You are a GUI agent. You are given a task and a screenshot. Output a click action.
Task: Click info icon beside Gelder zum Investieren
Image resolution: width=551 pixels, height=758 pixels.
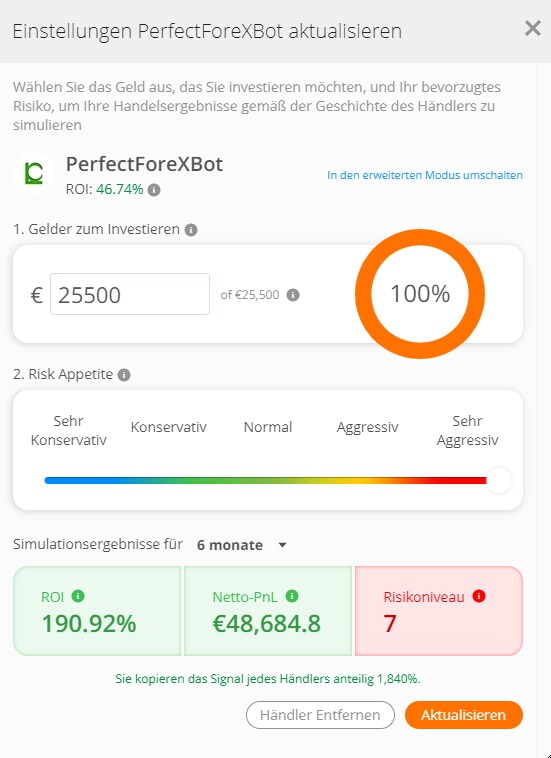click(x=191, y=230)
